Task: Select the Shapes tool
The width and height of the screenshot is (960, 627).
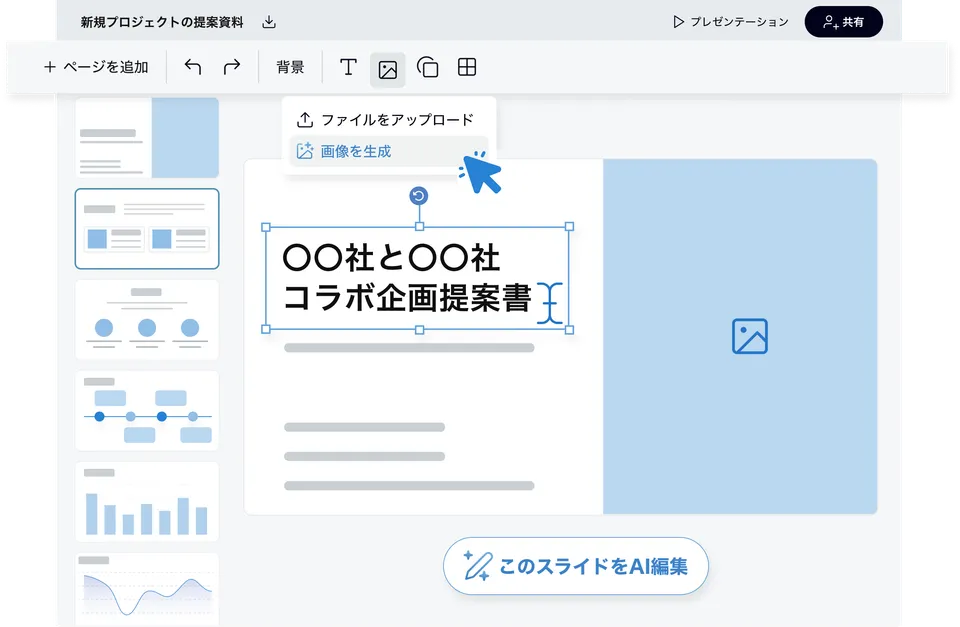Action: [428, 67]
